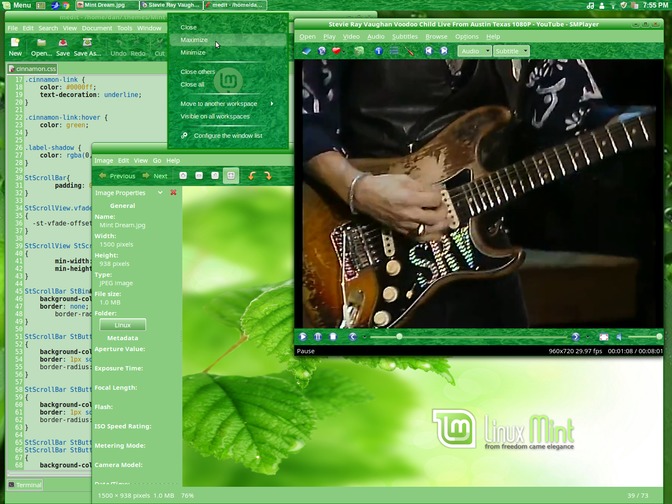This screenshot has width=672, height=504.
Task: Open the Audio track dropdown in SMPlayer
Action: tap(474, 51)
